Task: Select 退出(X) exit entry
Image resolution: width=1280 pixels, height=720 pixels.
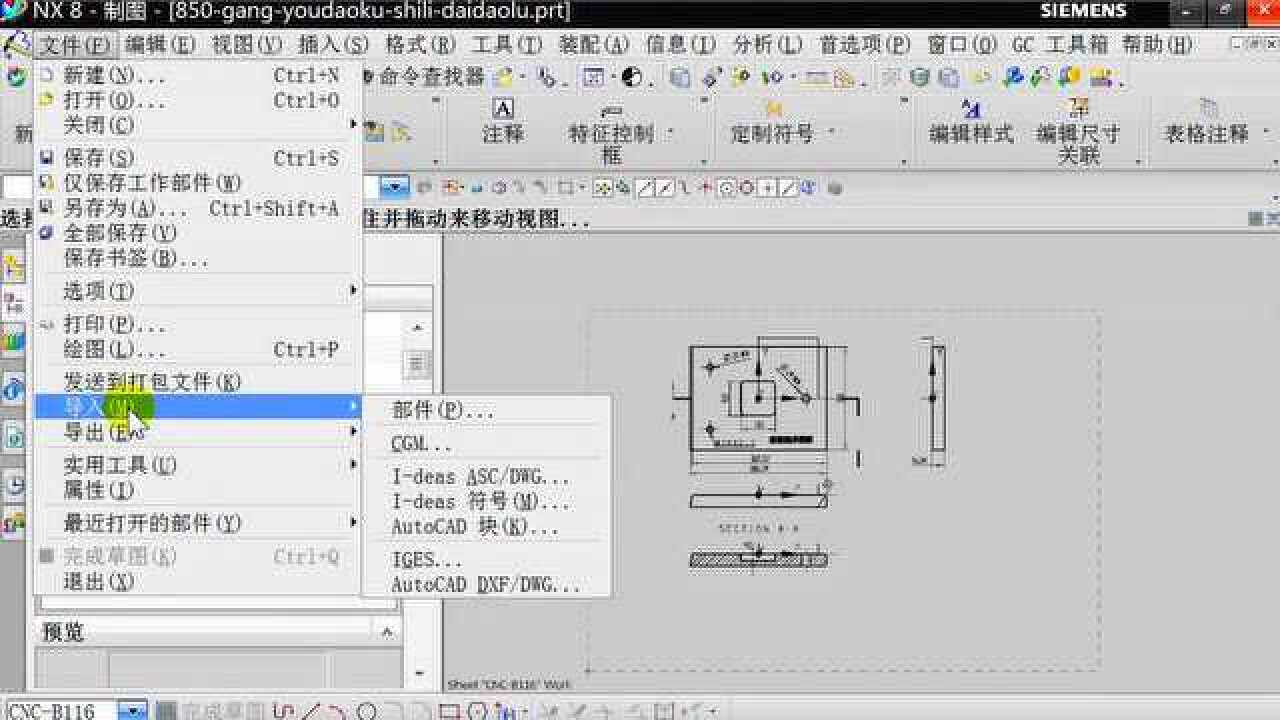Action: tap(198, 581)
